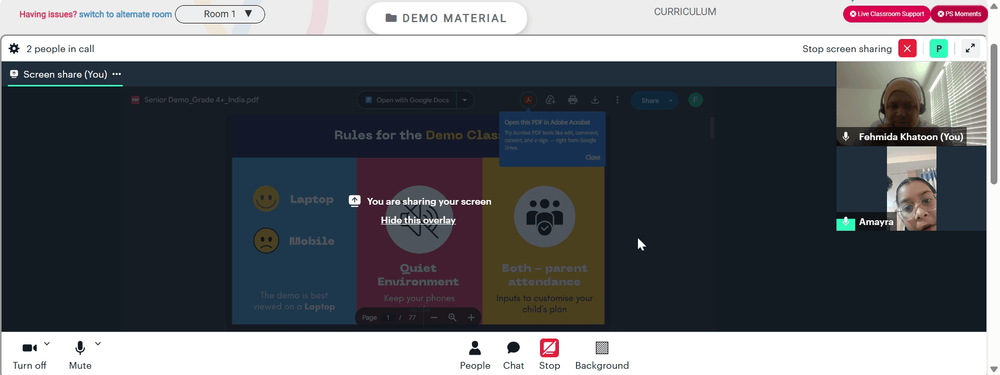Expand Open with dropdown arrow
The height and width of the screenshot is (375, 1000).
[x=465, y=100]
